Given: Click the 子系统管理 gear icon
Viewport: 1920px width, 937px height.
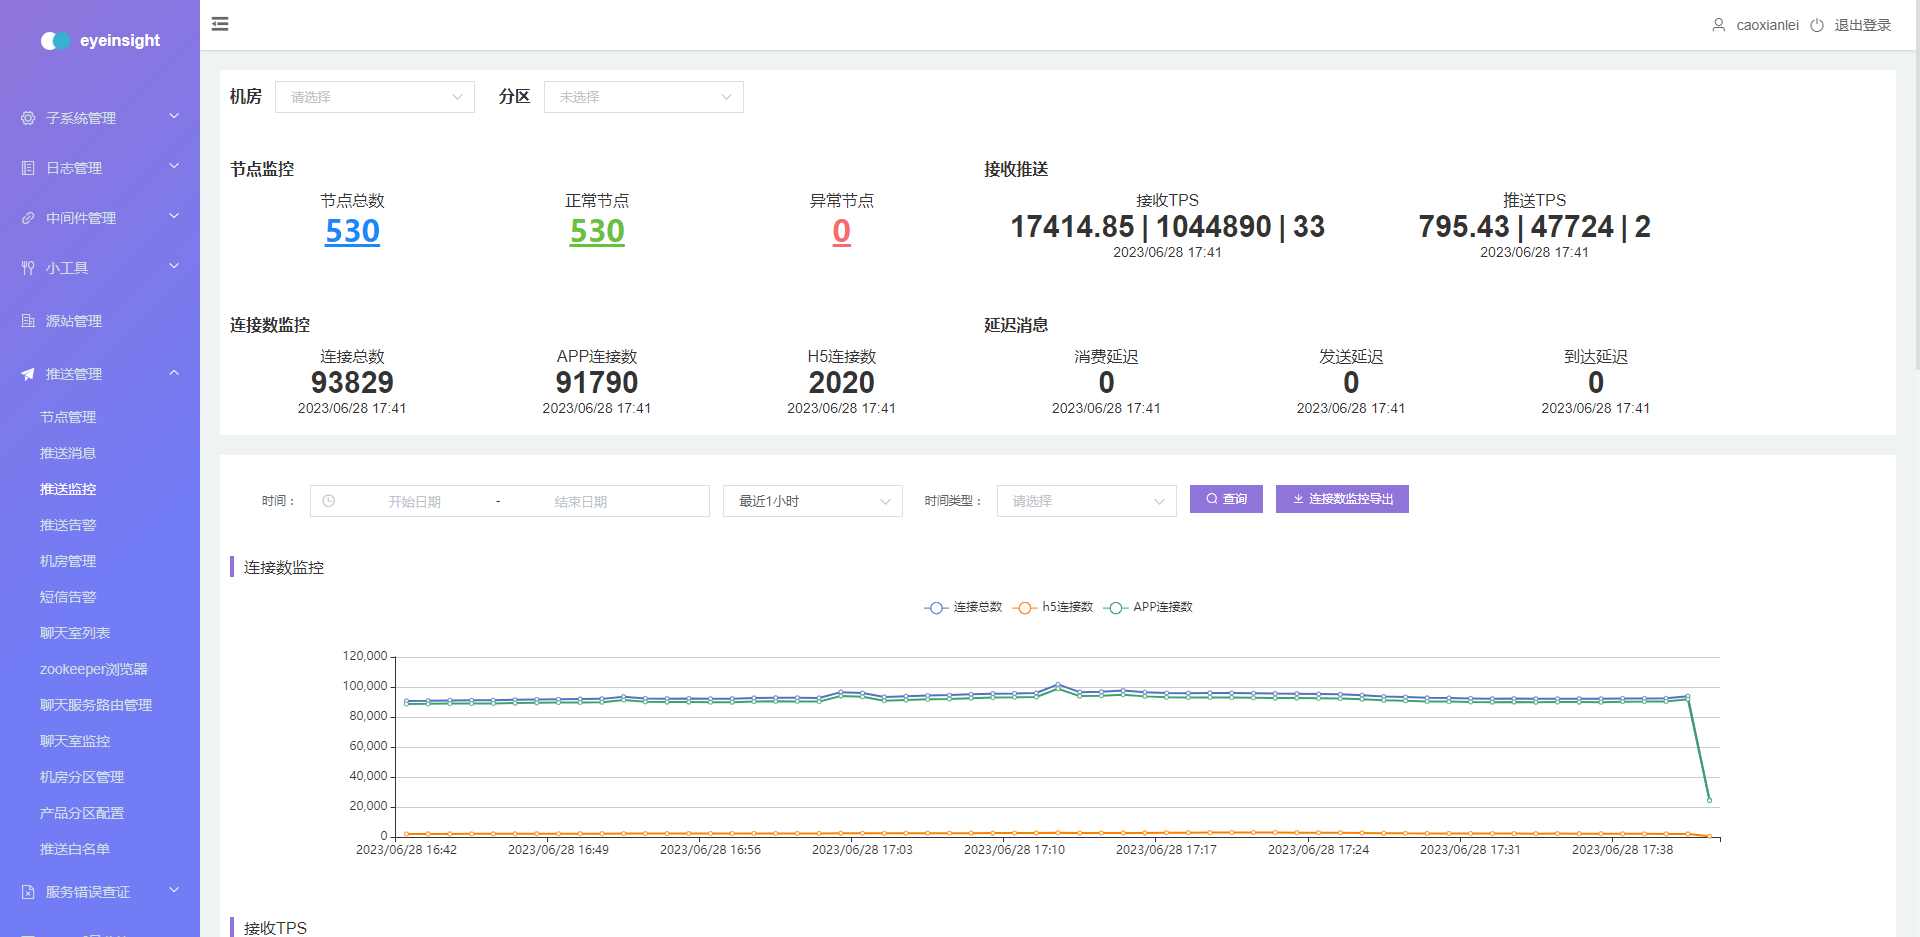Looking at the screenshot, I should [28, 118].
